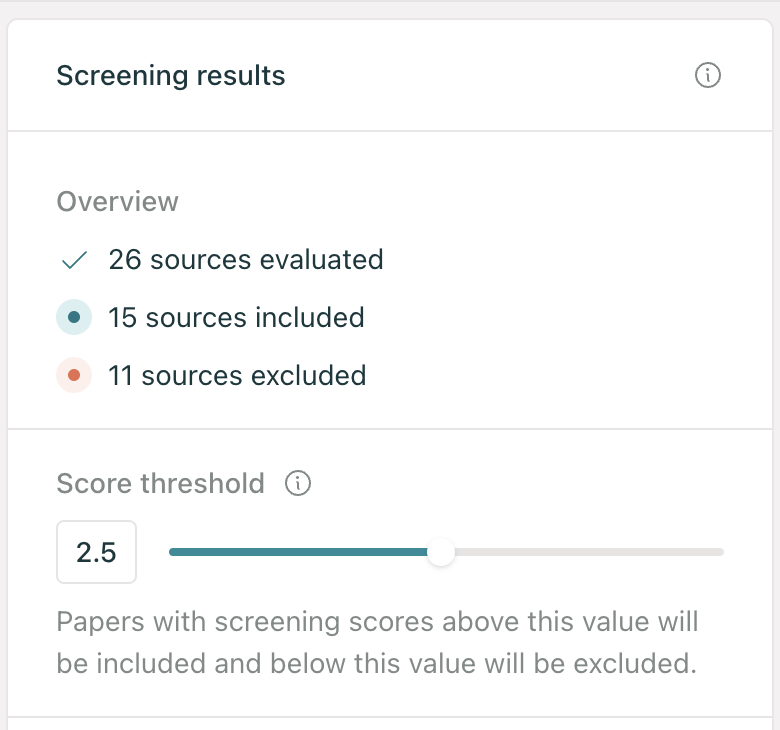Click the teal dot for included sources
This screenshot has width=780, height=730.
pos(74,317)
